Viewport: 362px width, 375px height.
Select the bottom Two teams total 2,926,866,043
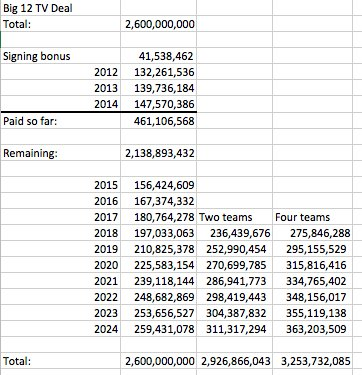[x=234, y=361]
